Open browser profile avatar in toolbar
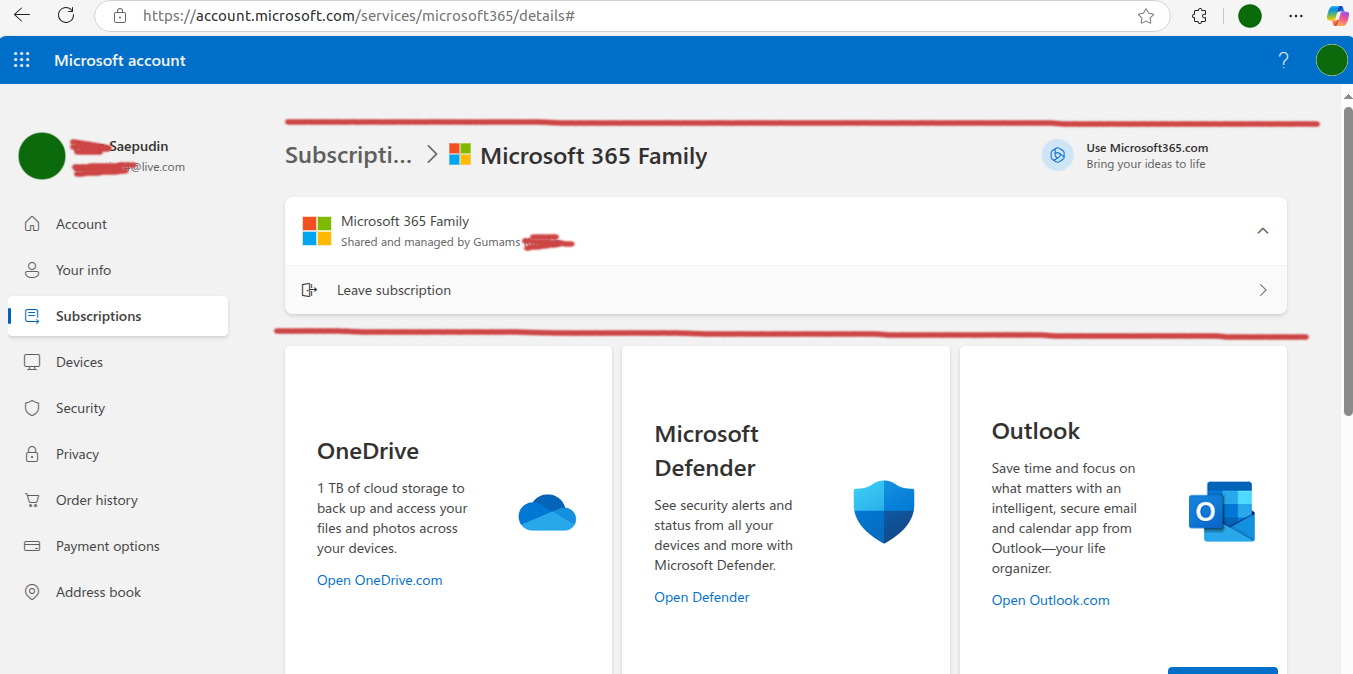Viewport: 1353px width, 674px height. [1250, 16]
